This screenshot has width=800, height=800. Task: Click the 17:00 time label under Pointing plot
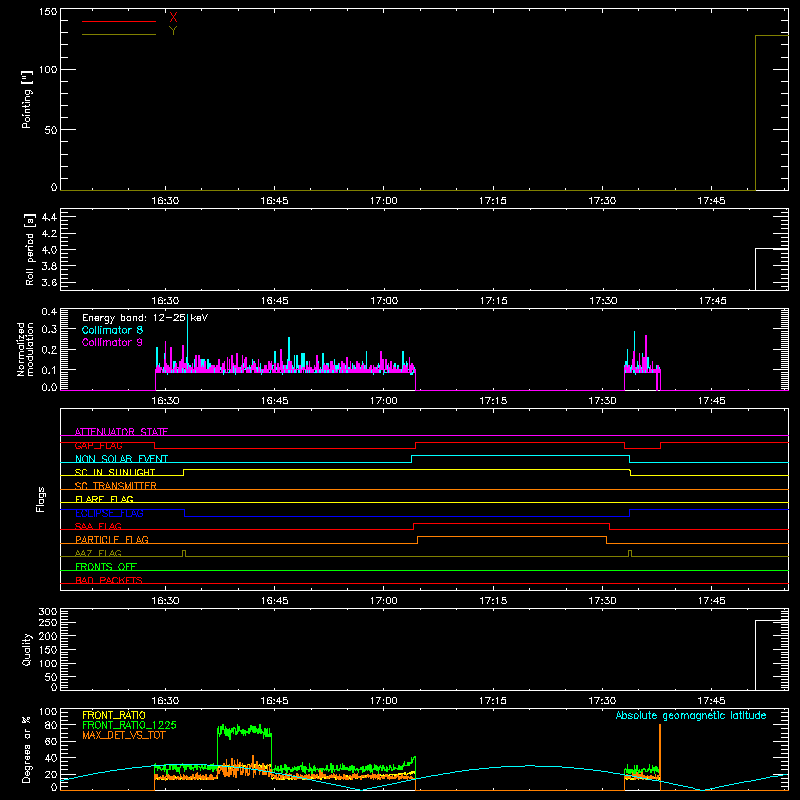(384, 201)
